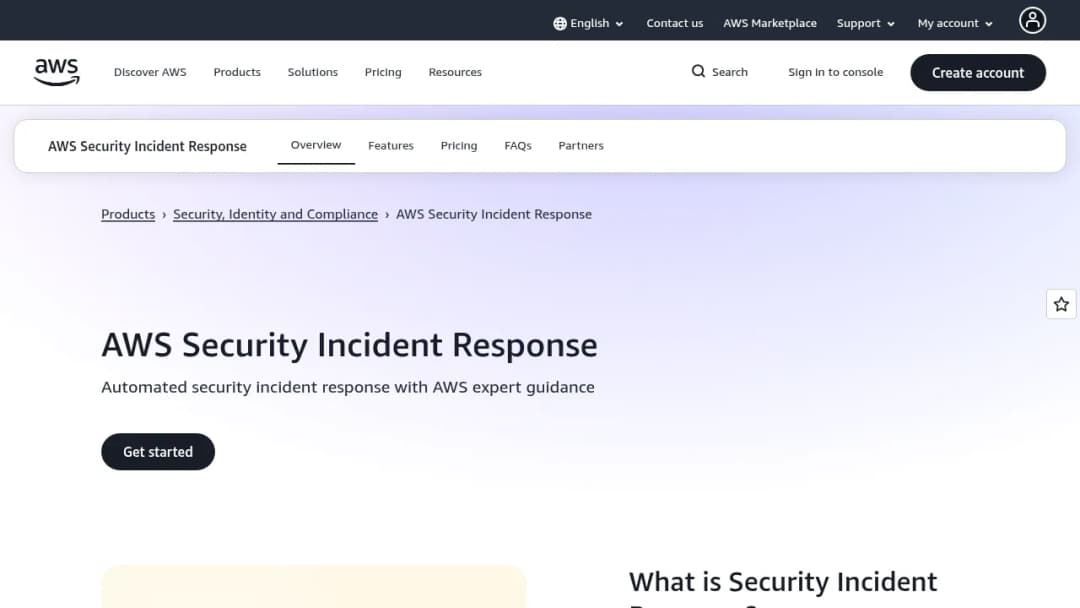Switch to the FAQs tab
The height and width of the screenshot is (608, 1080).
click(518, 146)
